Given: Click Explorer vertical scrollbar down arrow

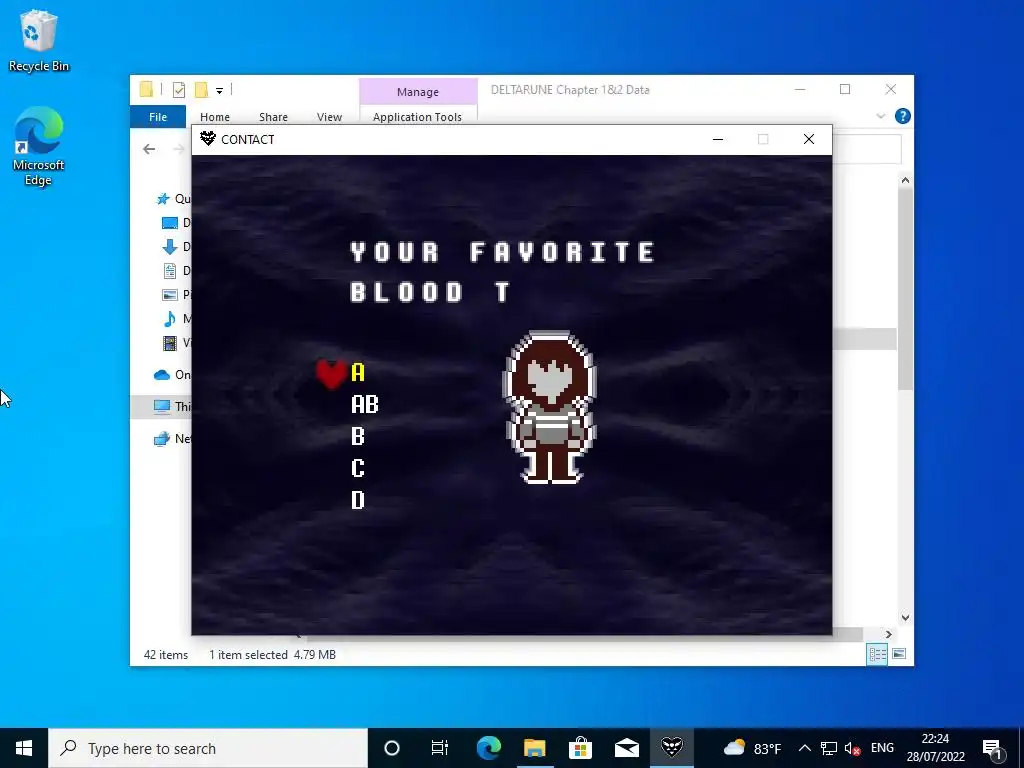Looking at the screenshot, I should click(905, 617).
